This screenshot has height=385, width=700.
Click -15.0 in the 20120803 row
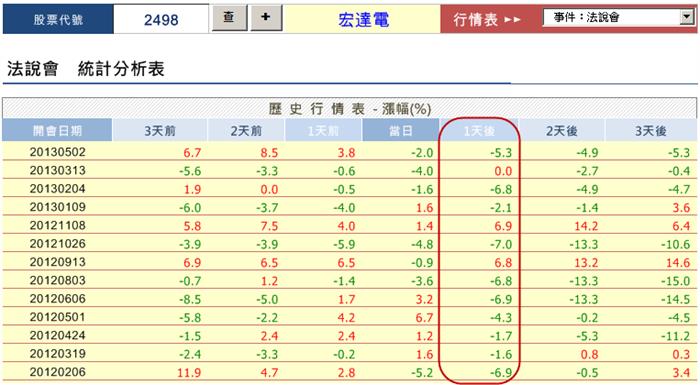point(675,281)
